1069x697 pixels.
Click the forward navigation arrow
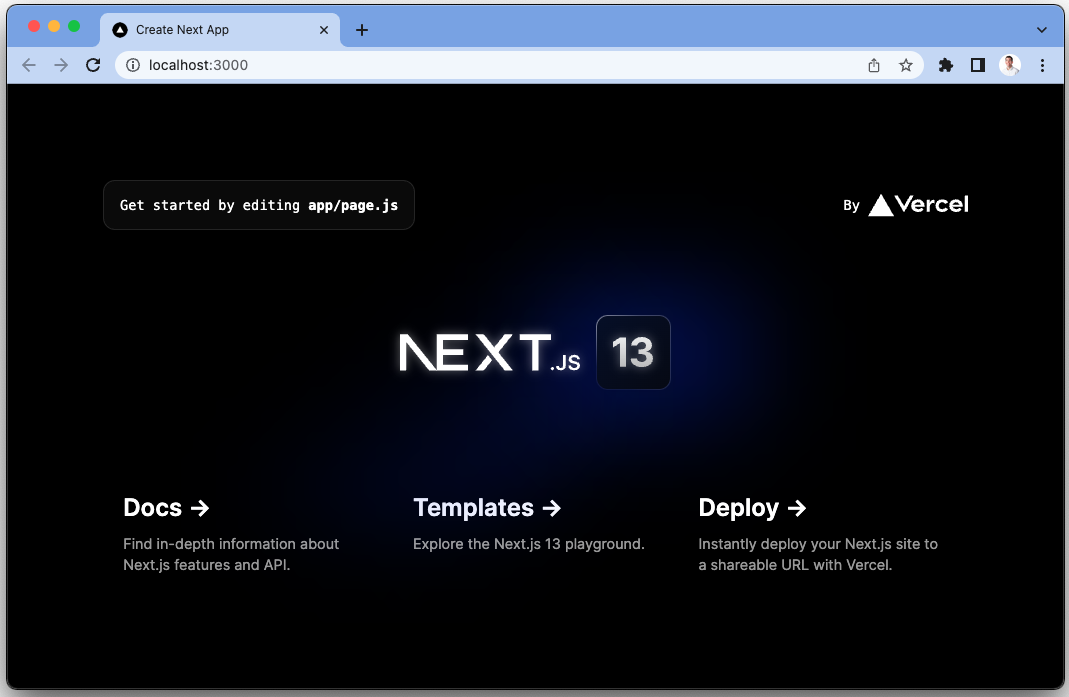click(60, 64)
